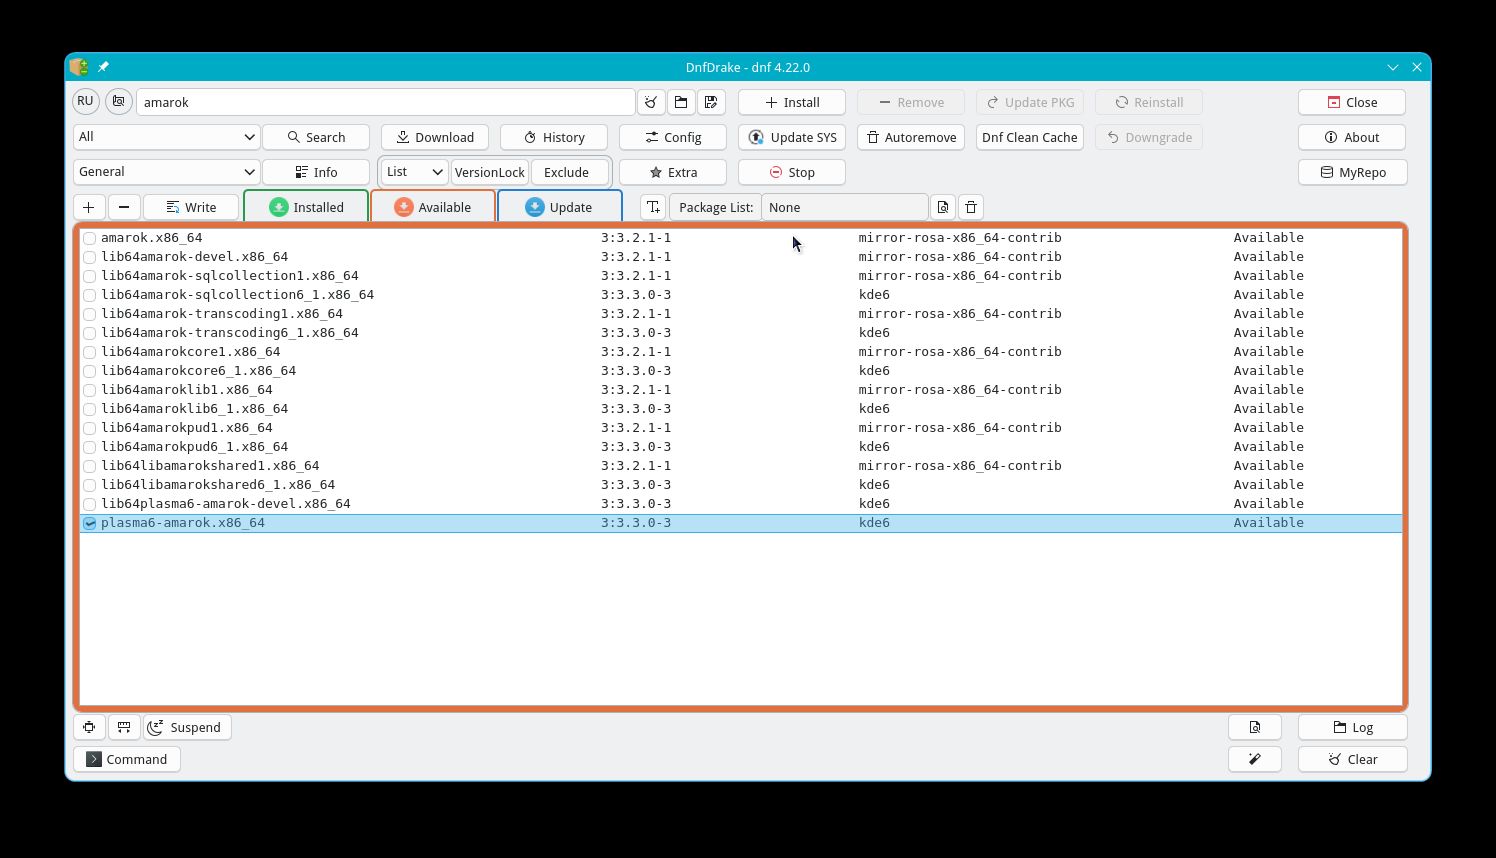Click the VersionLock button

click(490, 172)
